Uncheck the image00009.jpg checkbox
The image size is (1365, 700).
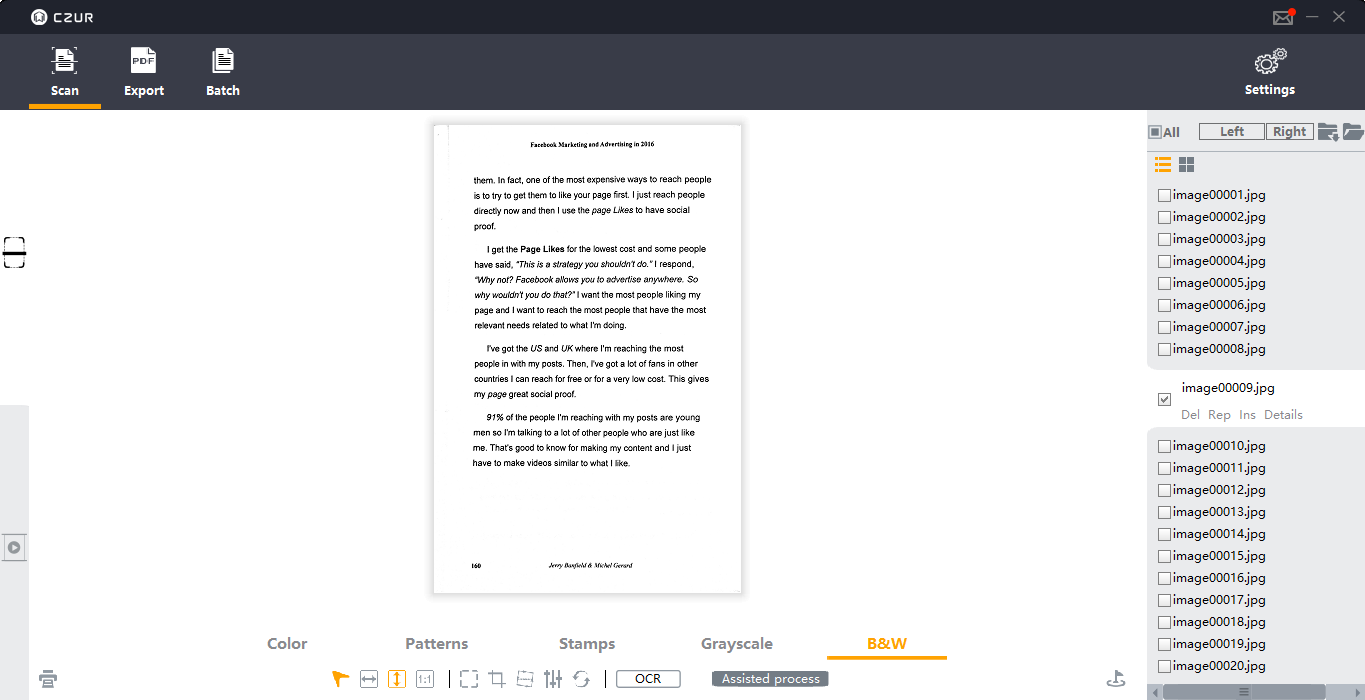tap(1163, 398)
